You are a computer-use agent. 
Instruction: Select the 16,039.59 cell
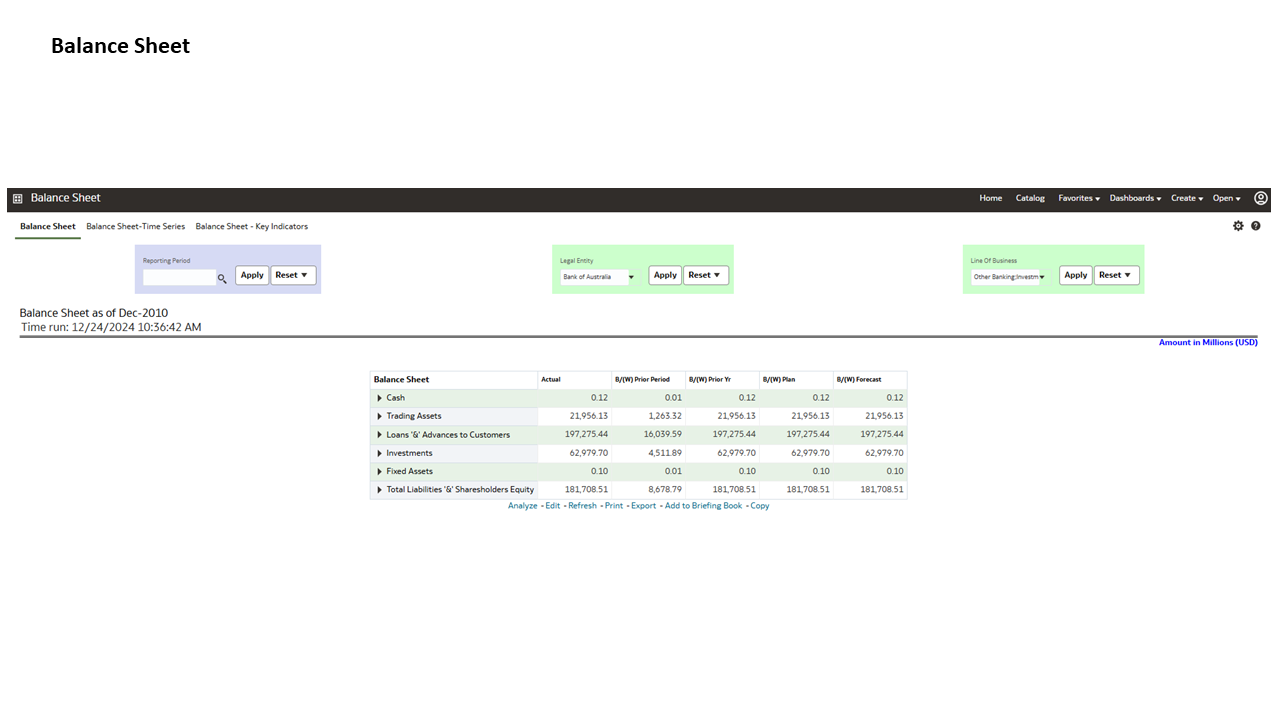tap(648, 435)
